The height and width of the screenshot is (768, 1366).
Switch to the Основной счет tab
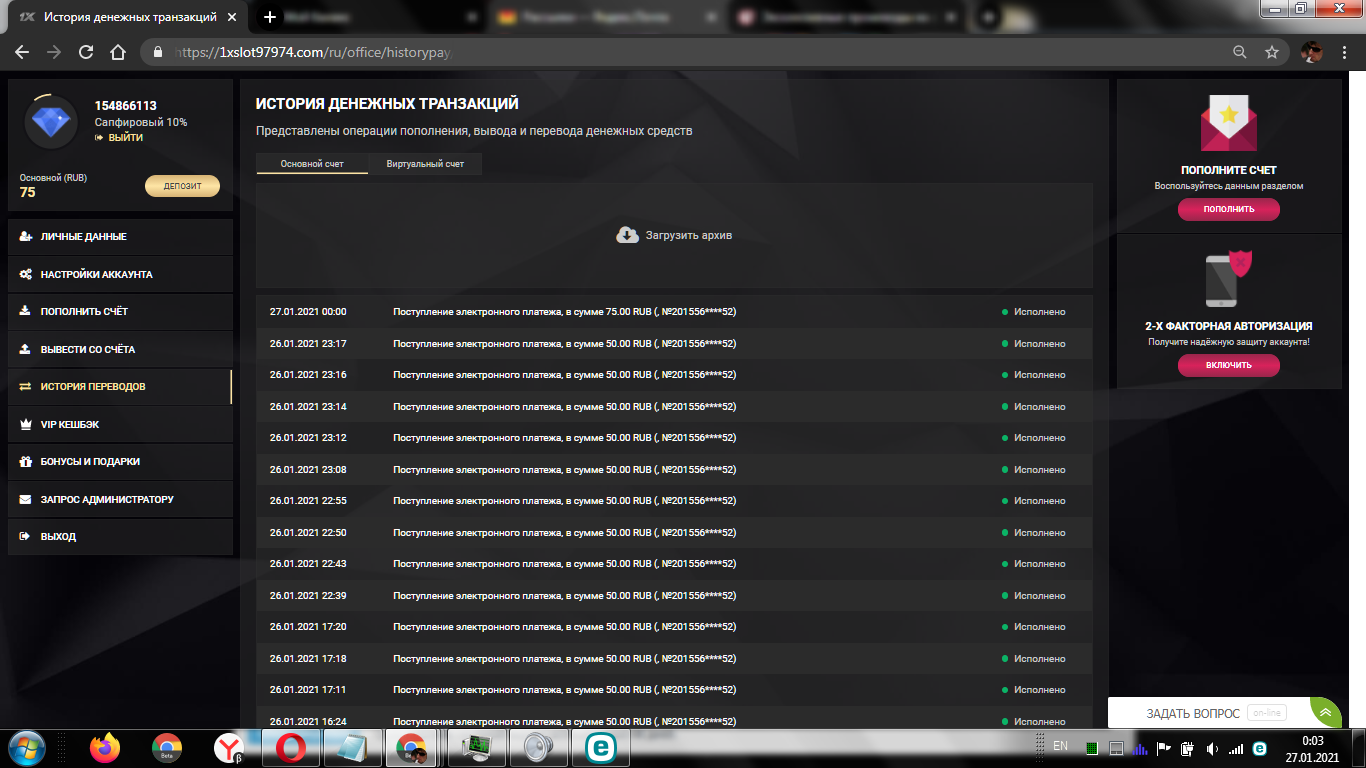coord(312,164)
